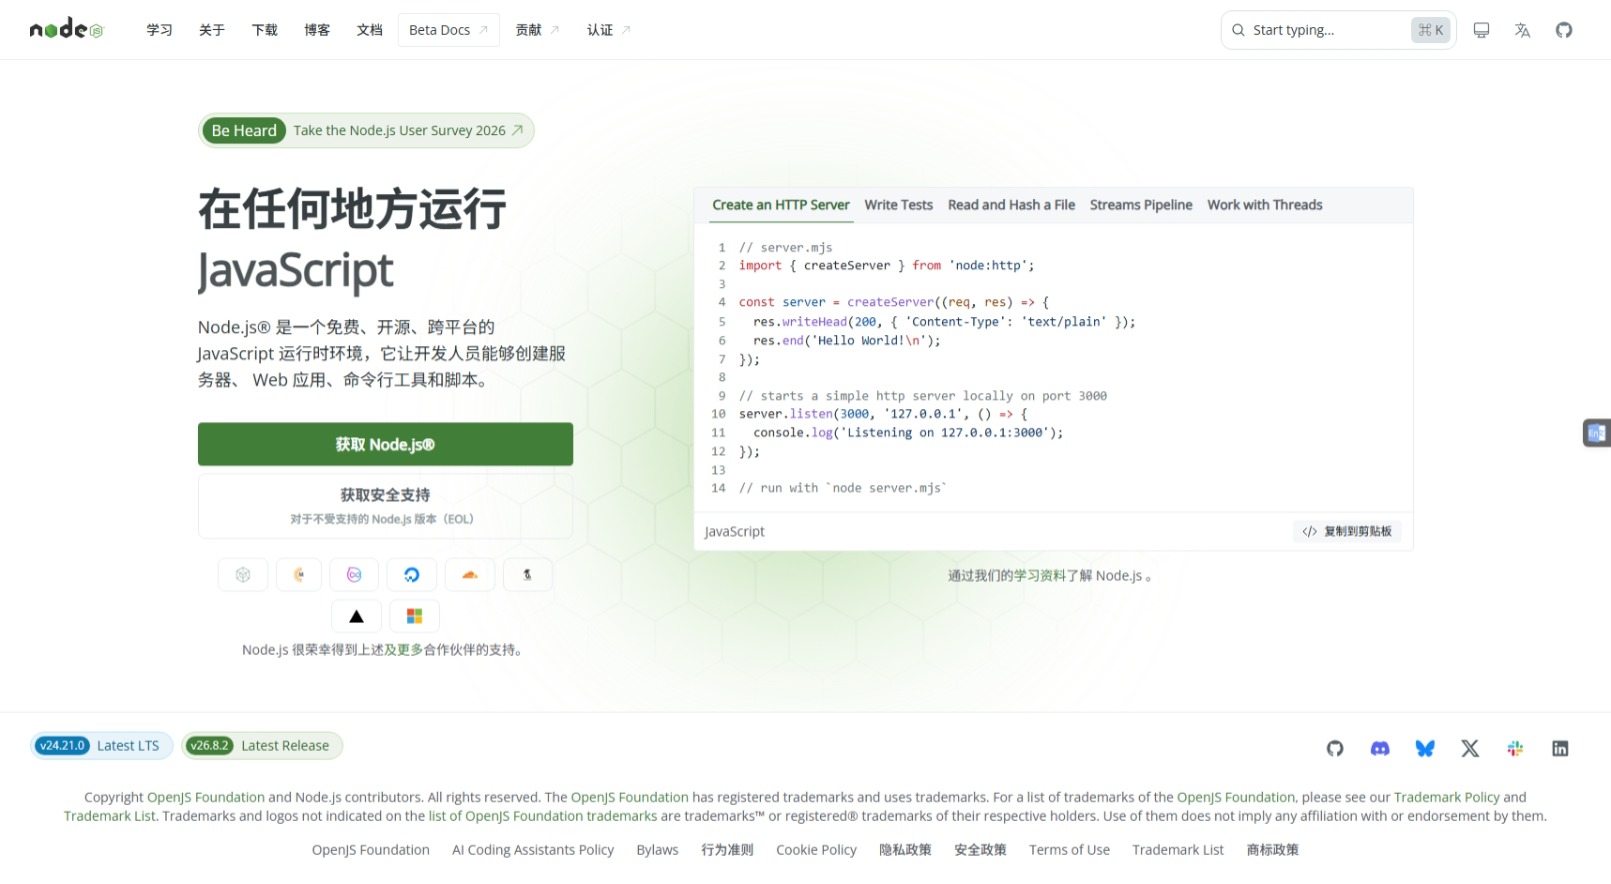
Task: Open the Cookie Policy footer link
Action: coord(816,850)
